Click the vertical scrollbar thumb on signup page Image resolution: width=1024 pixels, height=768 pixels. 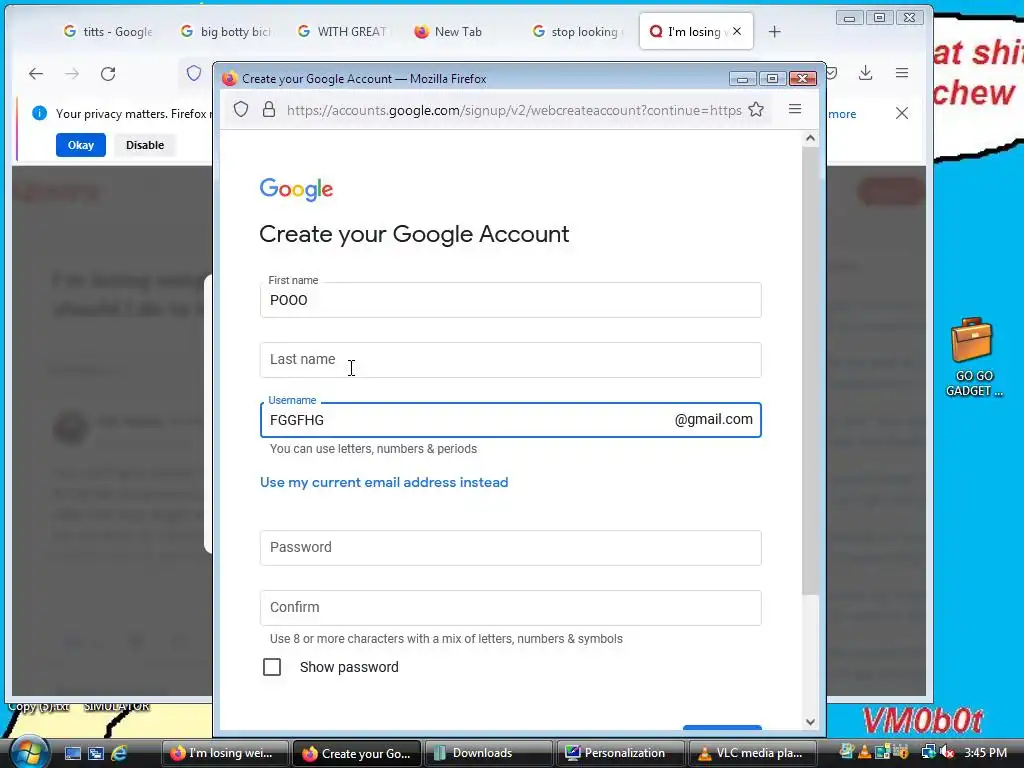[810, 370]
